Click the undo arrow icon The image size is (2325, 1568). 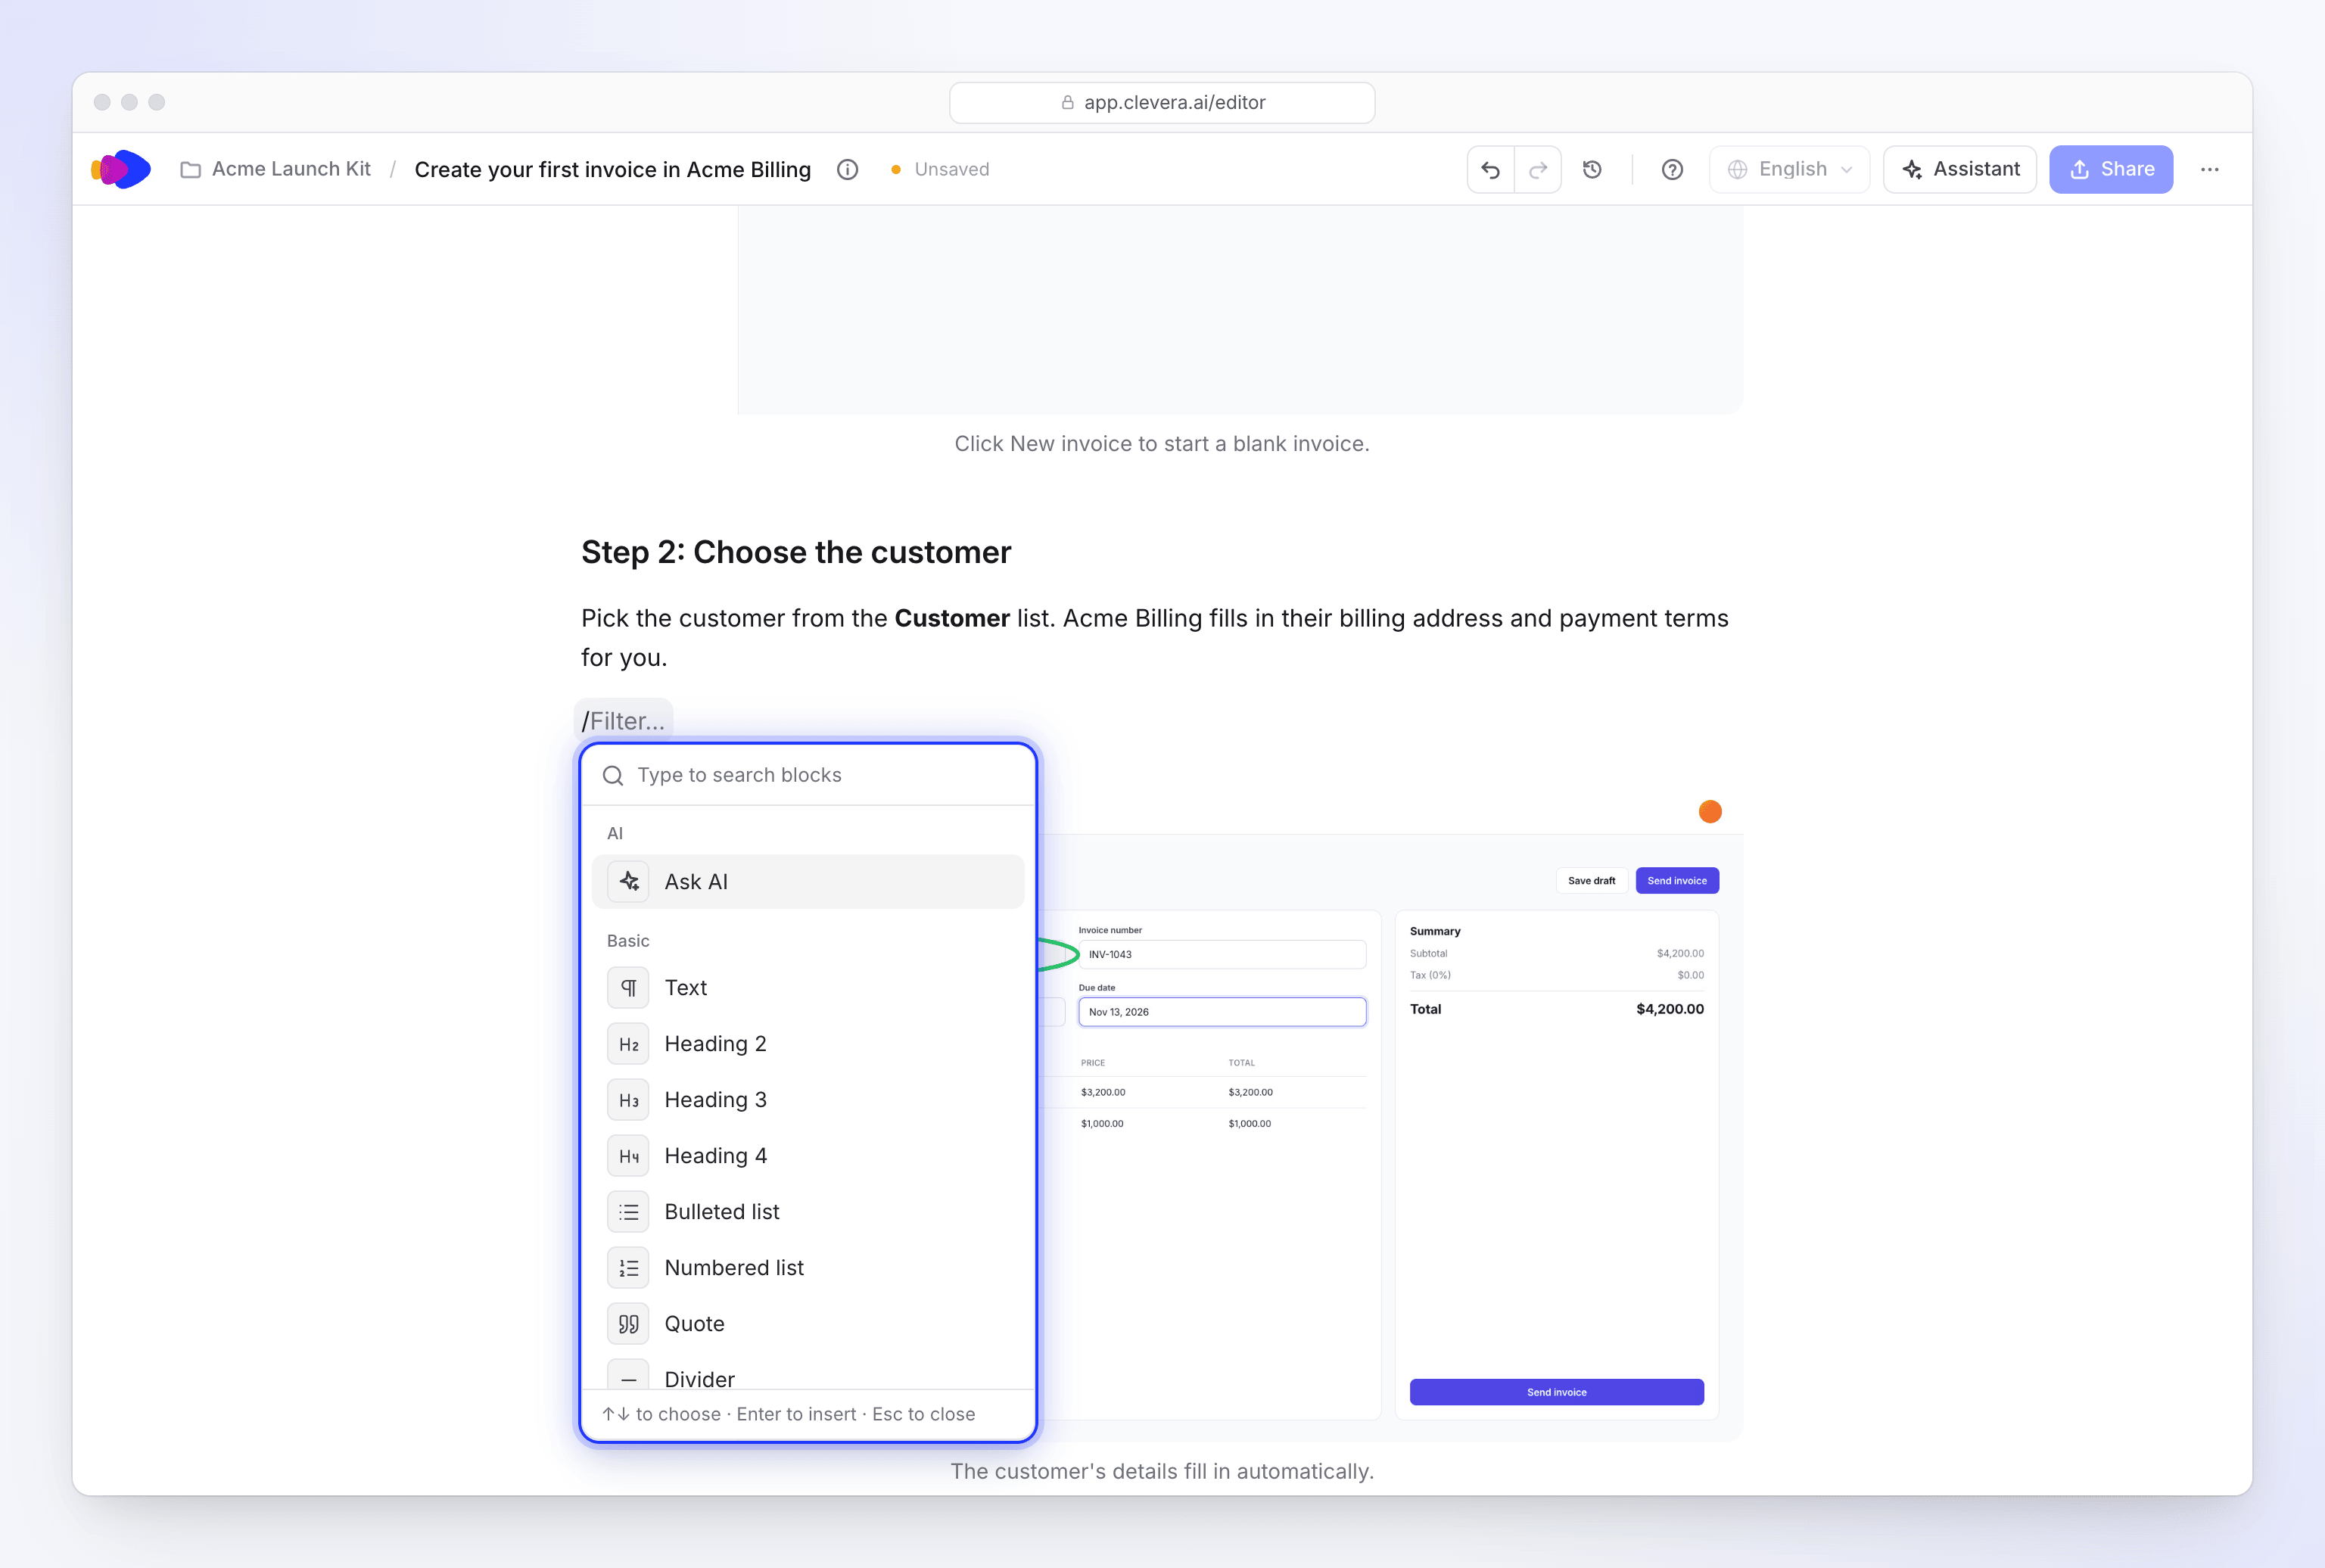pos(1490,169)
